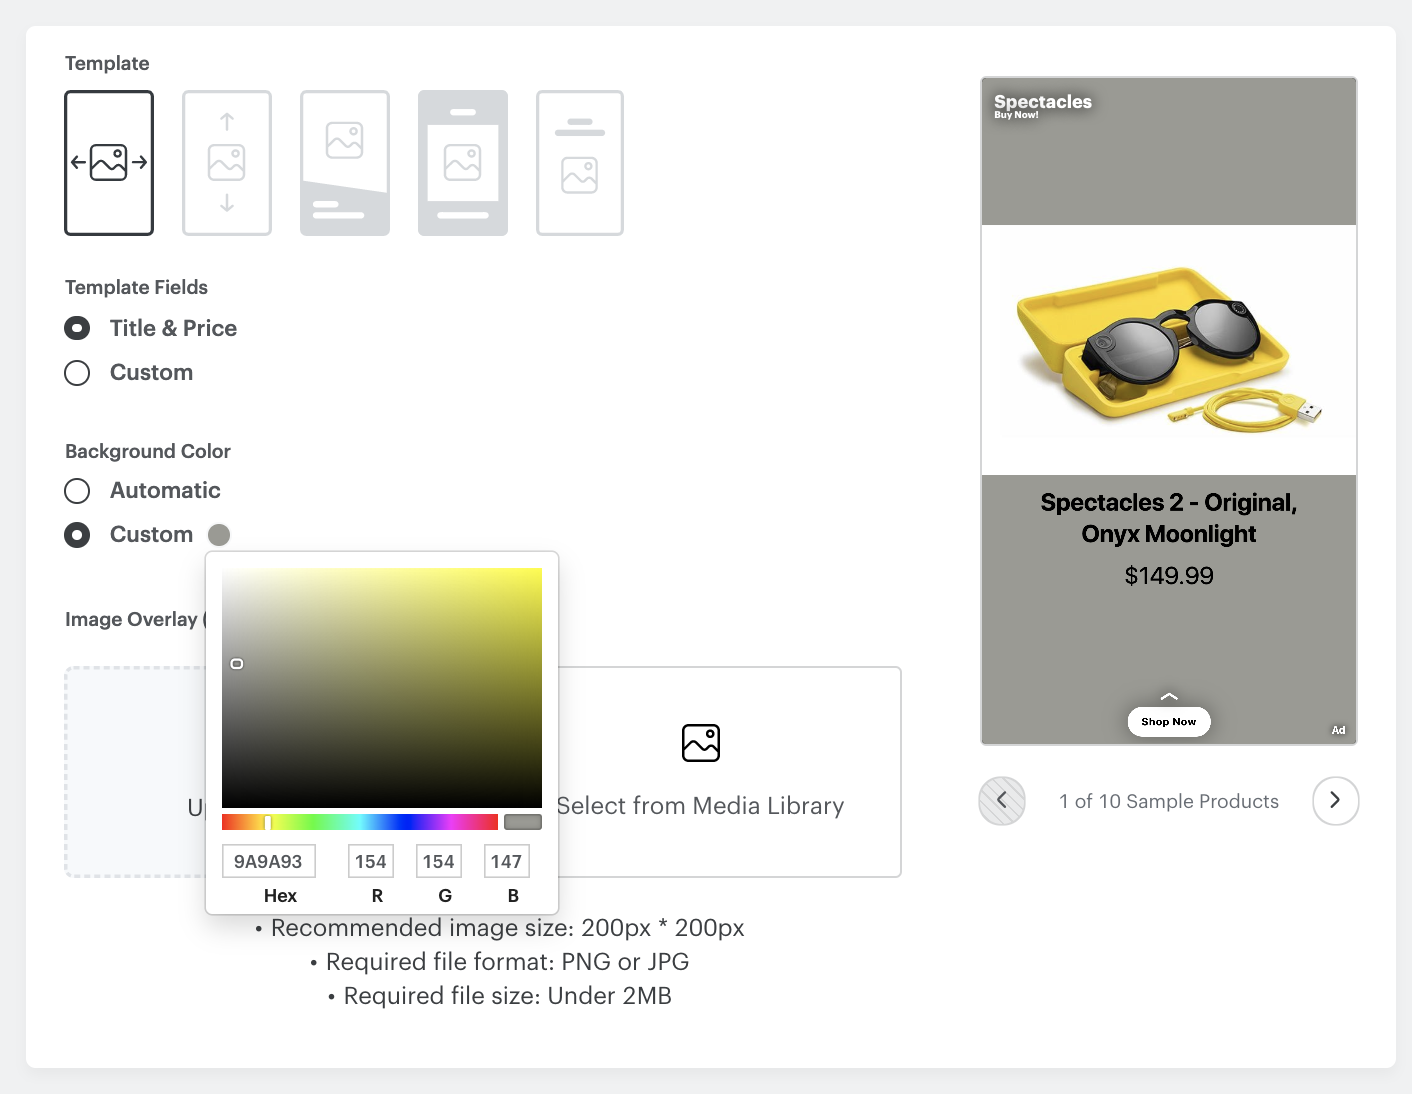Screen dimensions: 1412x1094
Task: Click Select from Media Library
Action: click(700, 806)
